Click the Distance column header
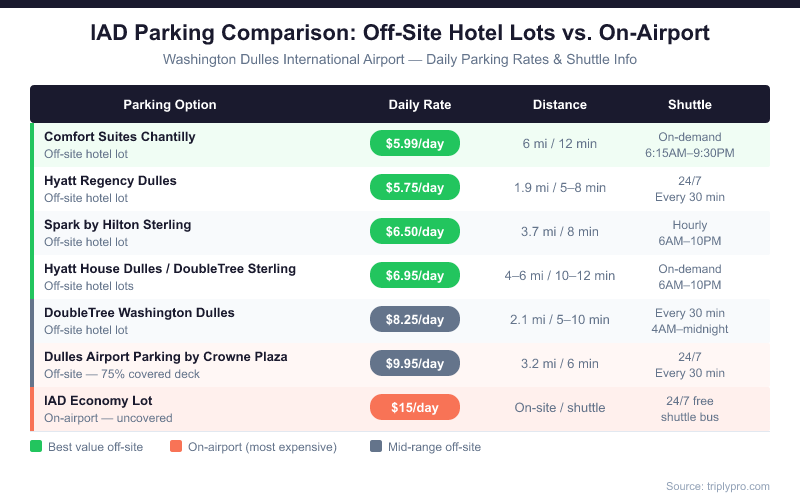This screenshot has width=800, height=500. [x=560, y=104]
